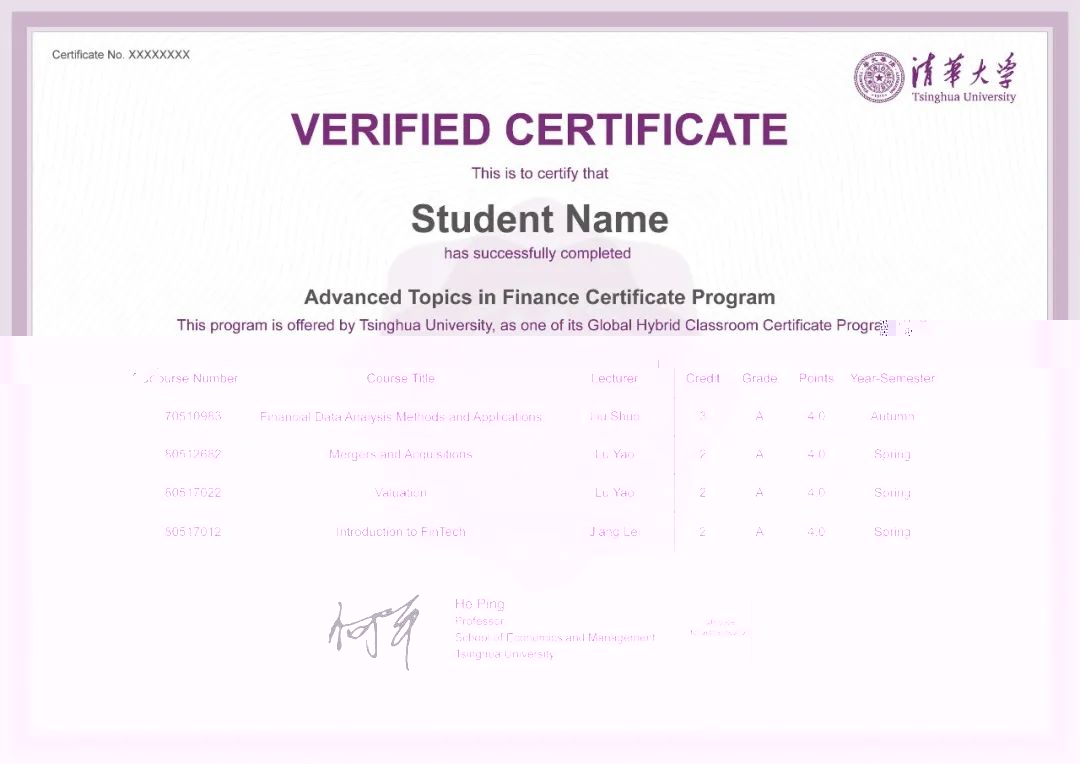Click the credit "3" in Financial Data Analysis row
The height and width of the screenshot is (764, 1080).
[703, 416]
